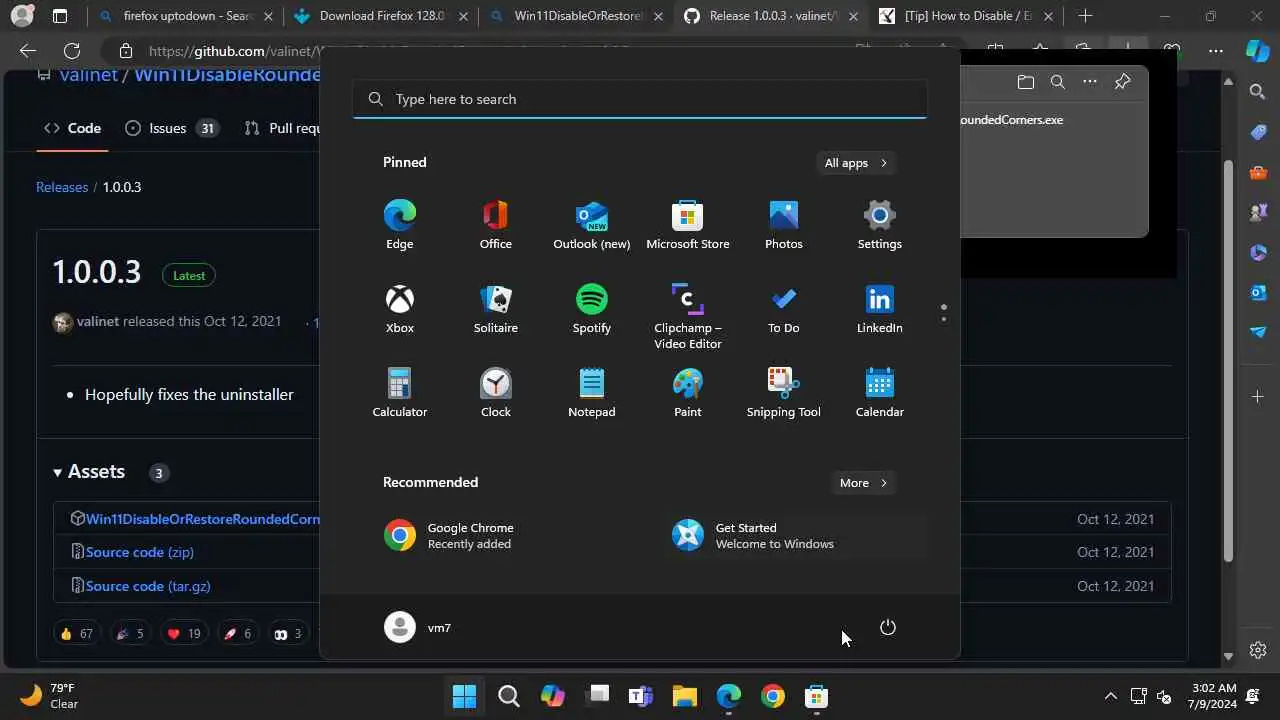Pin the downloads popup
Viewport: 1280px width, 720px height.
click(x=1122, y=82)
